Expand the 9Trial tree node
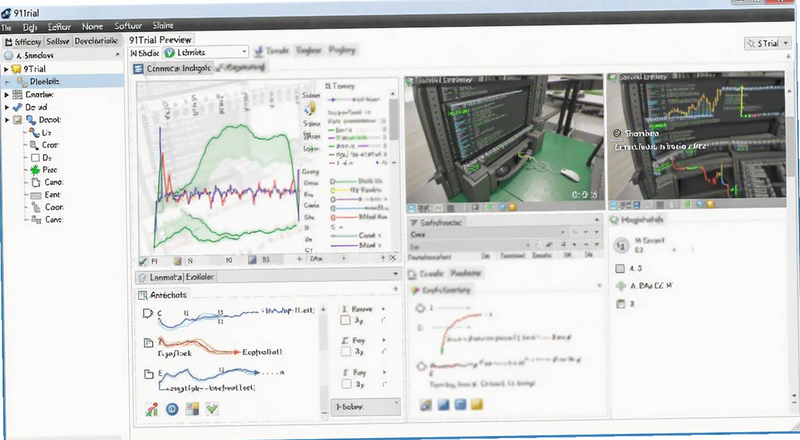Image resolution: width=800 pixels, height=440 pixels. (6, 69)
